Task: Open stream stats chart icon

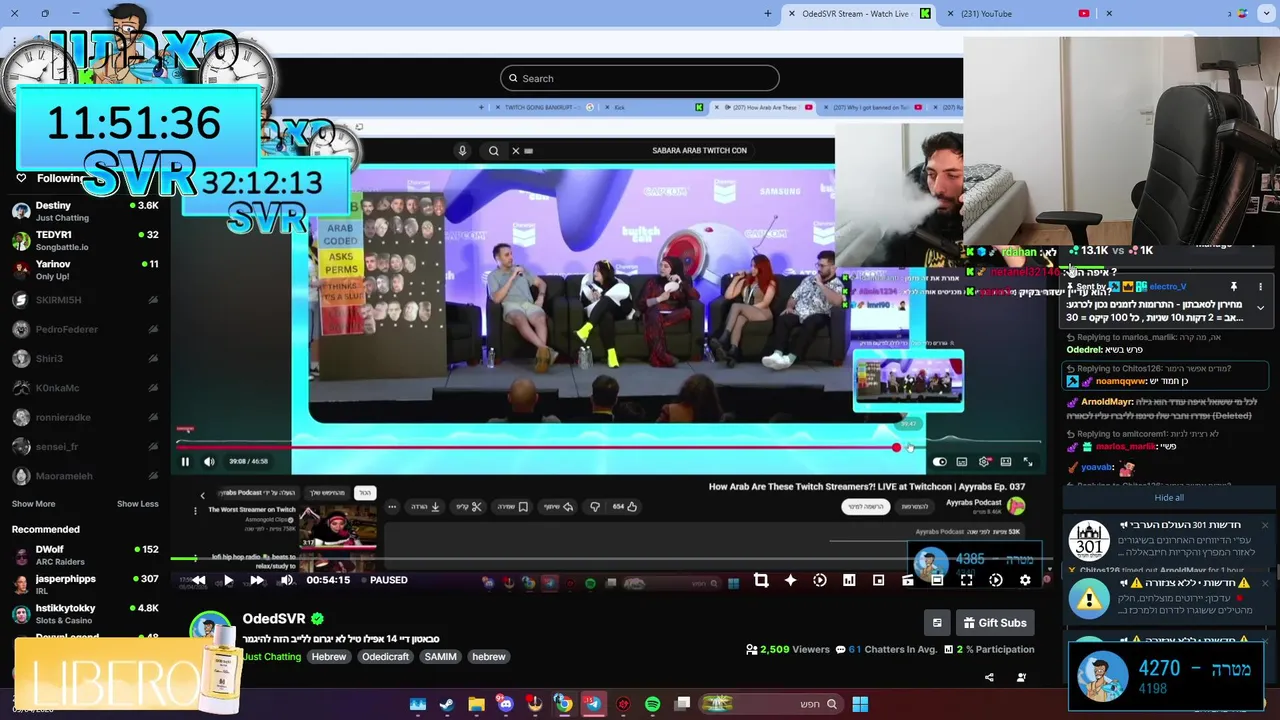Action: click(849, 580)
